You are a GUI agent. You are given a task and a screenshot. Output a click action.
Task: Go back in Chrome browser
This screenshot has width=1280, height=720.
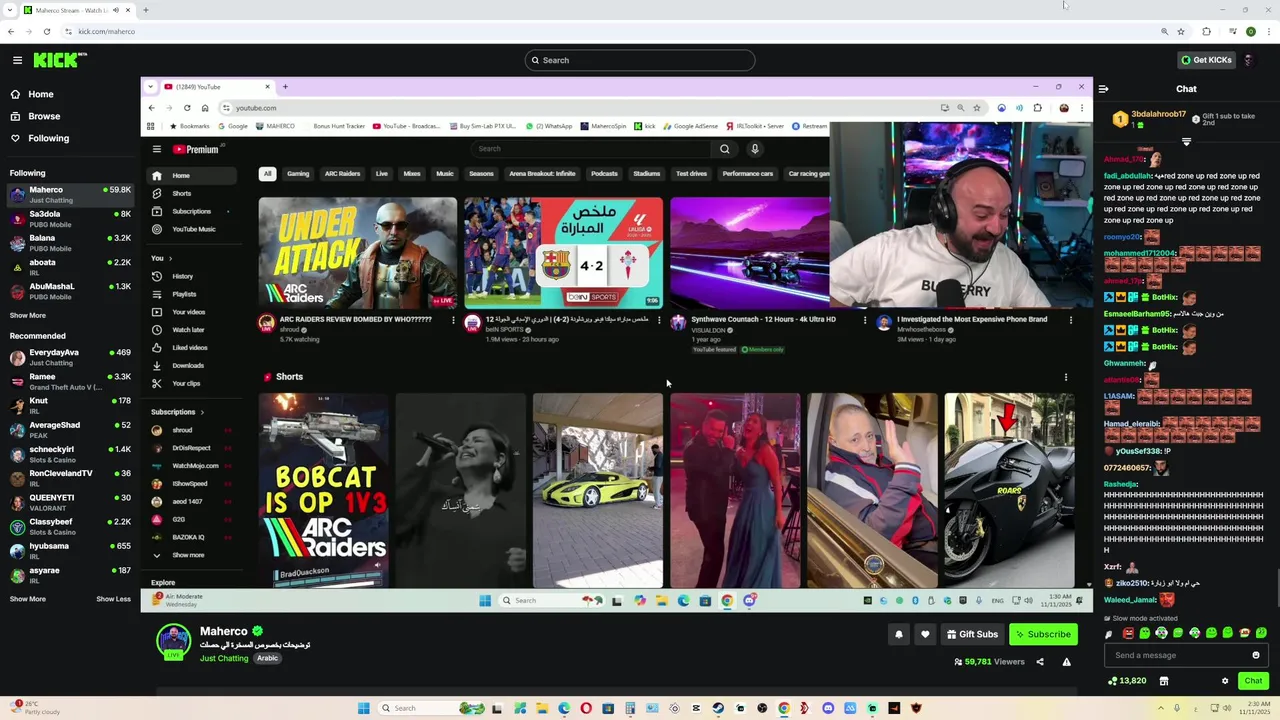(10, 31)
